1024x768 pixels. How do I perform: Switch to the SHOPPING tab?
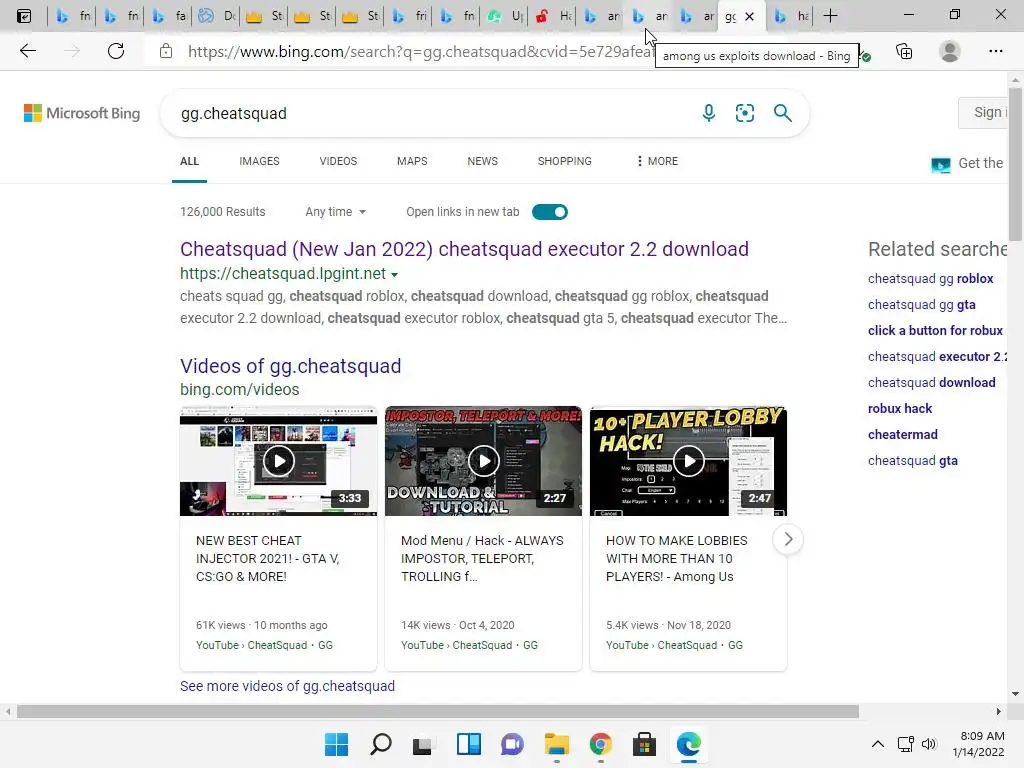(x=565, y=161)
